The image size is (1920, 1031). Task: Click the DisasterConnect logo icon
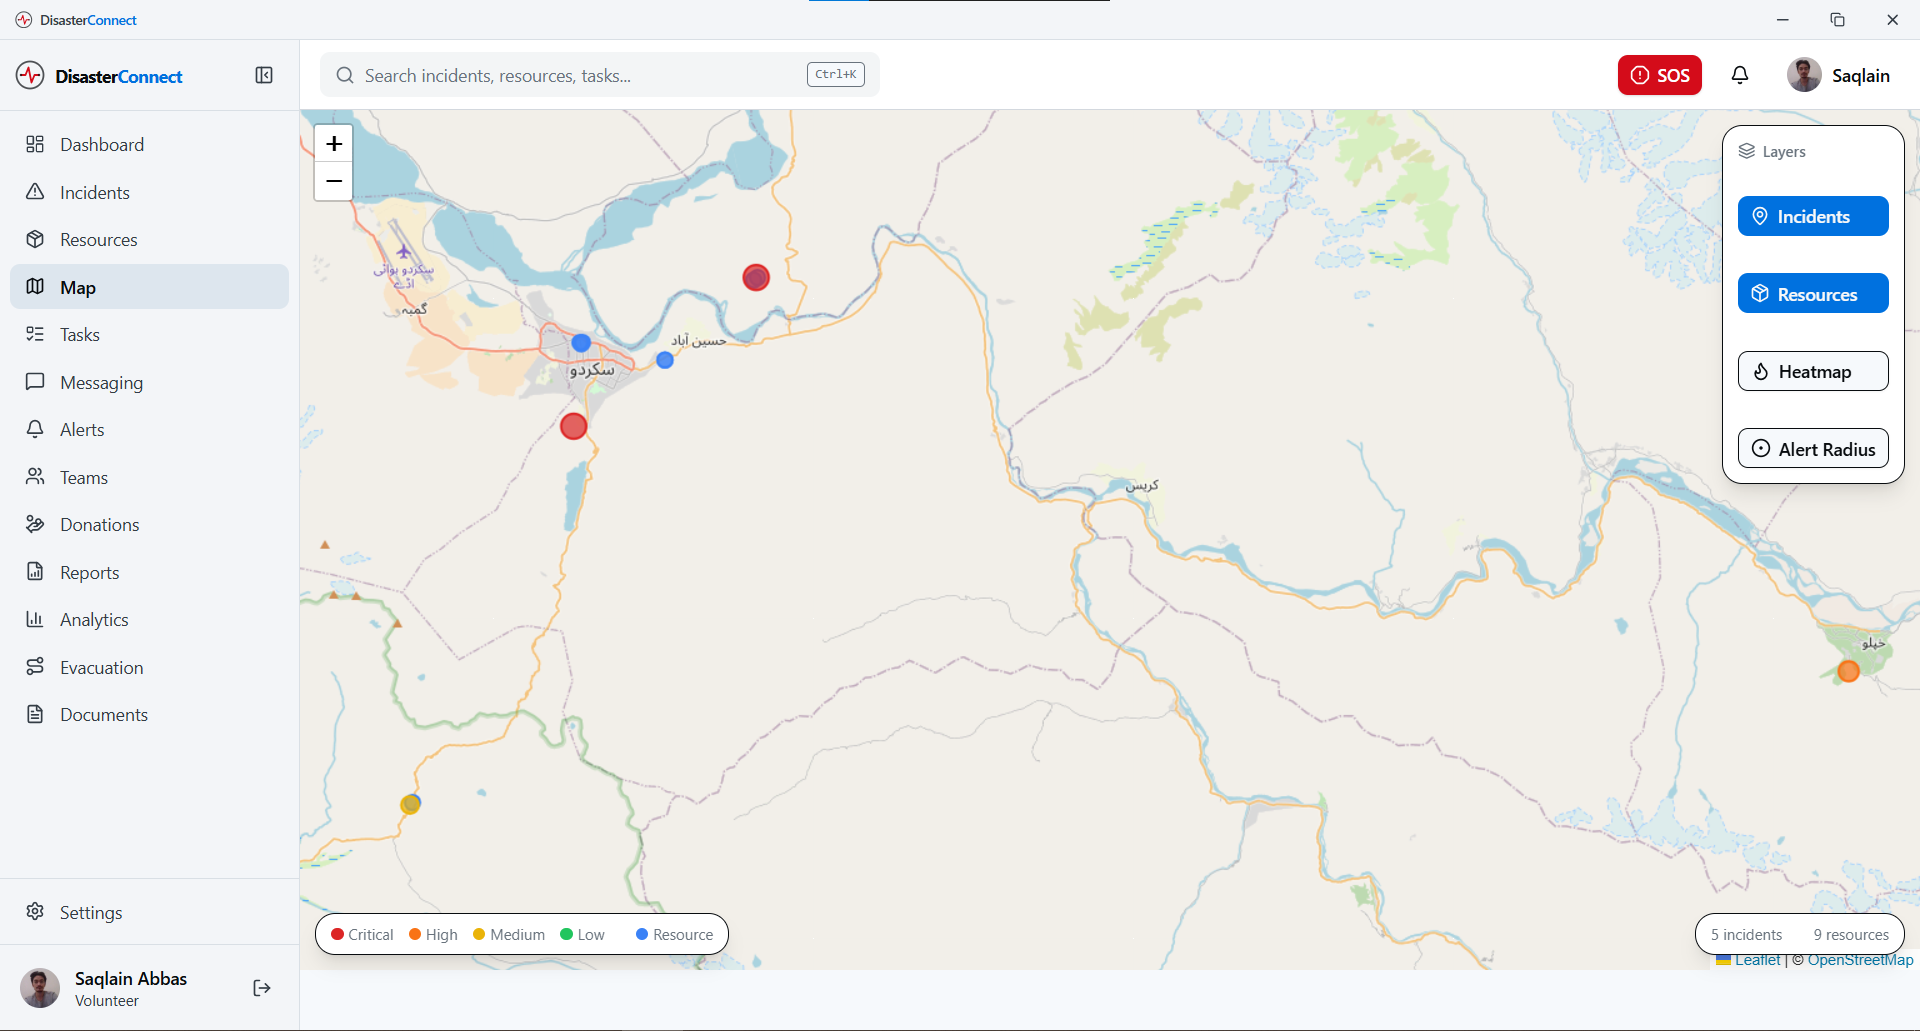point(29,75)
